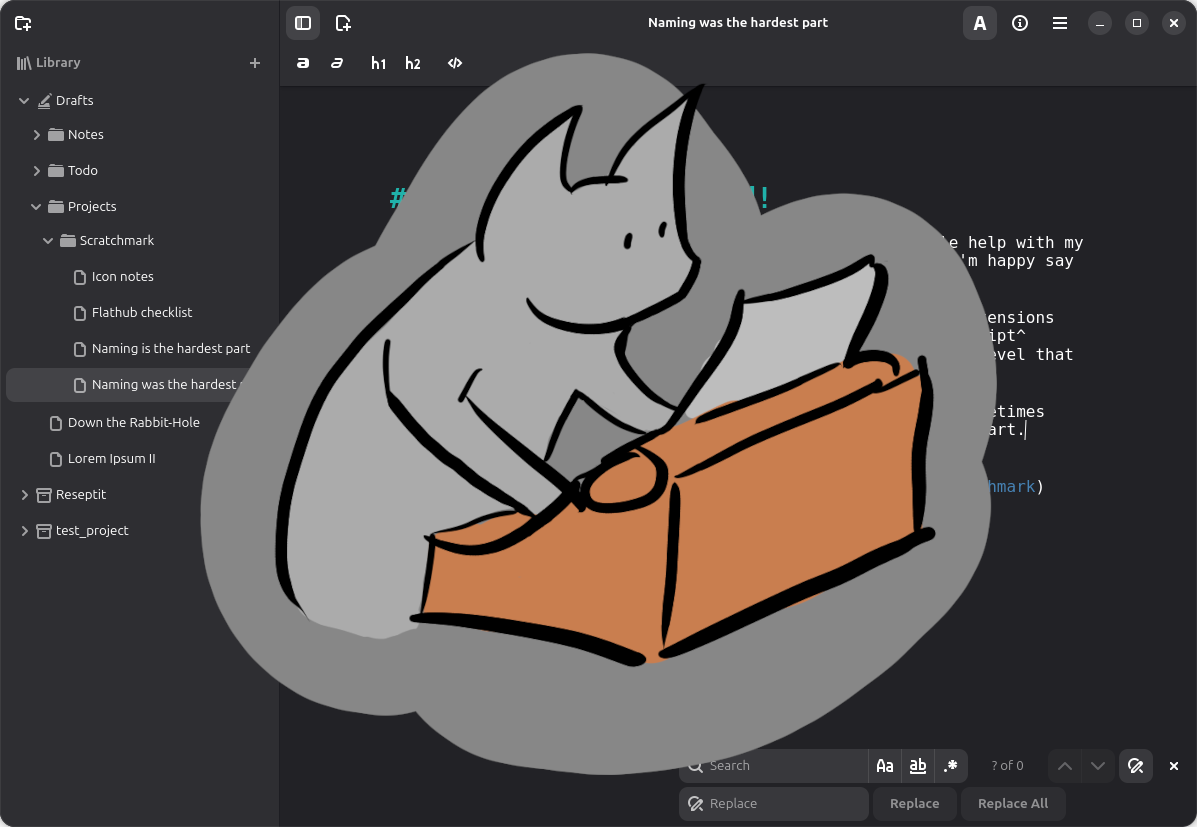Insert a code block from the toolbar
1197x827 pixels.
coord(454,63)
